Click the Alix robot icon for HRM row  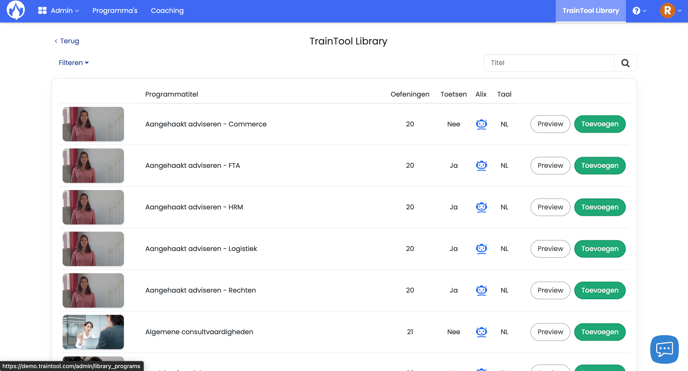point(481,207)
